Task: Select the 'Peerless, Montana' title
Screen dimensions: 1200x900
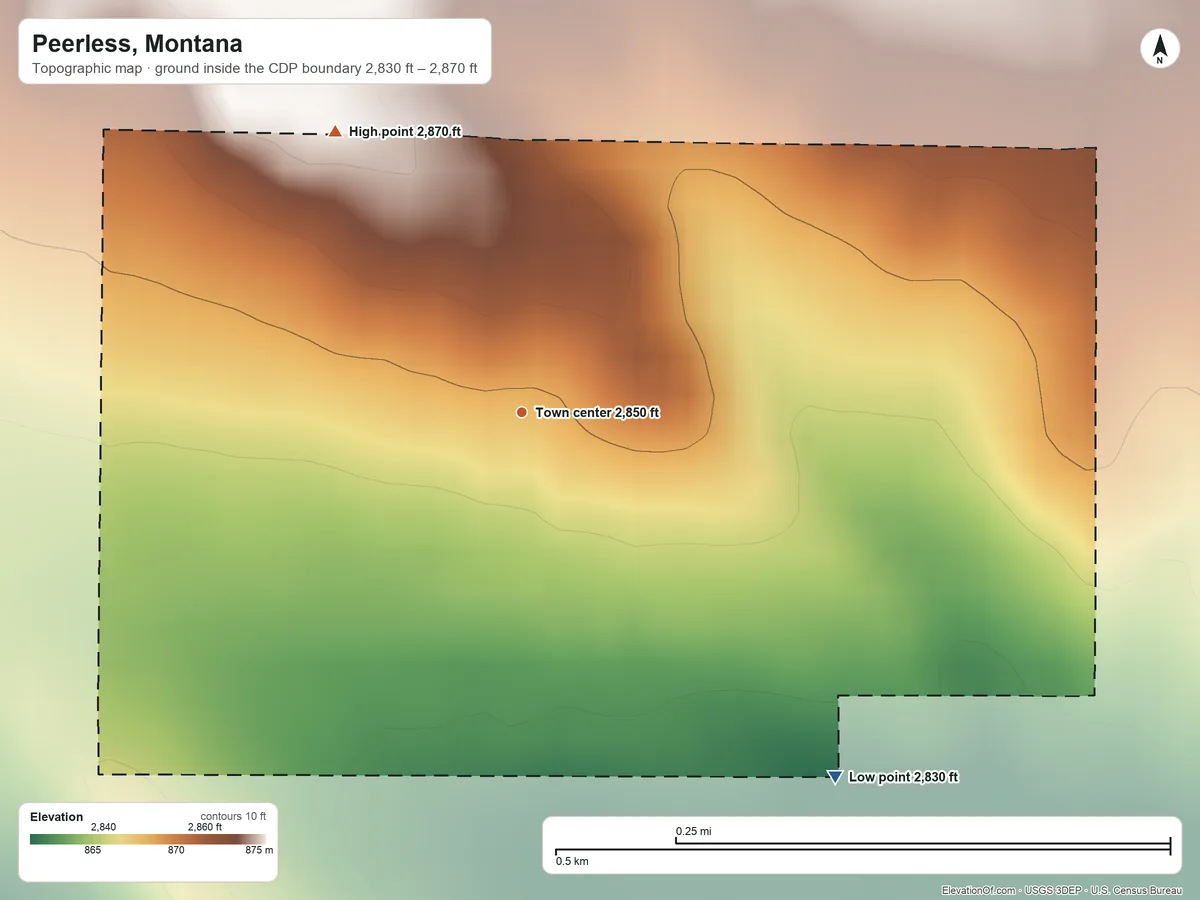Action: (x=137, y=44)
